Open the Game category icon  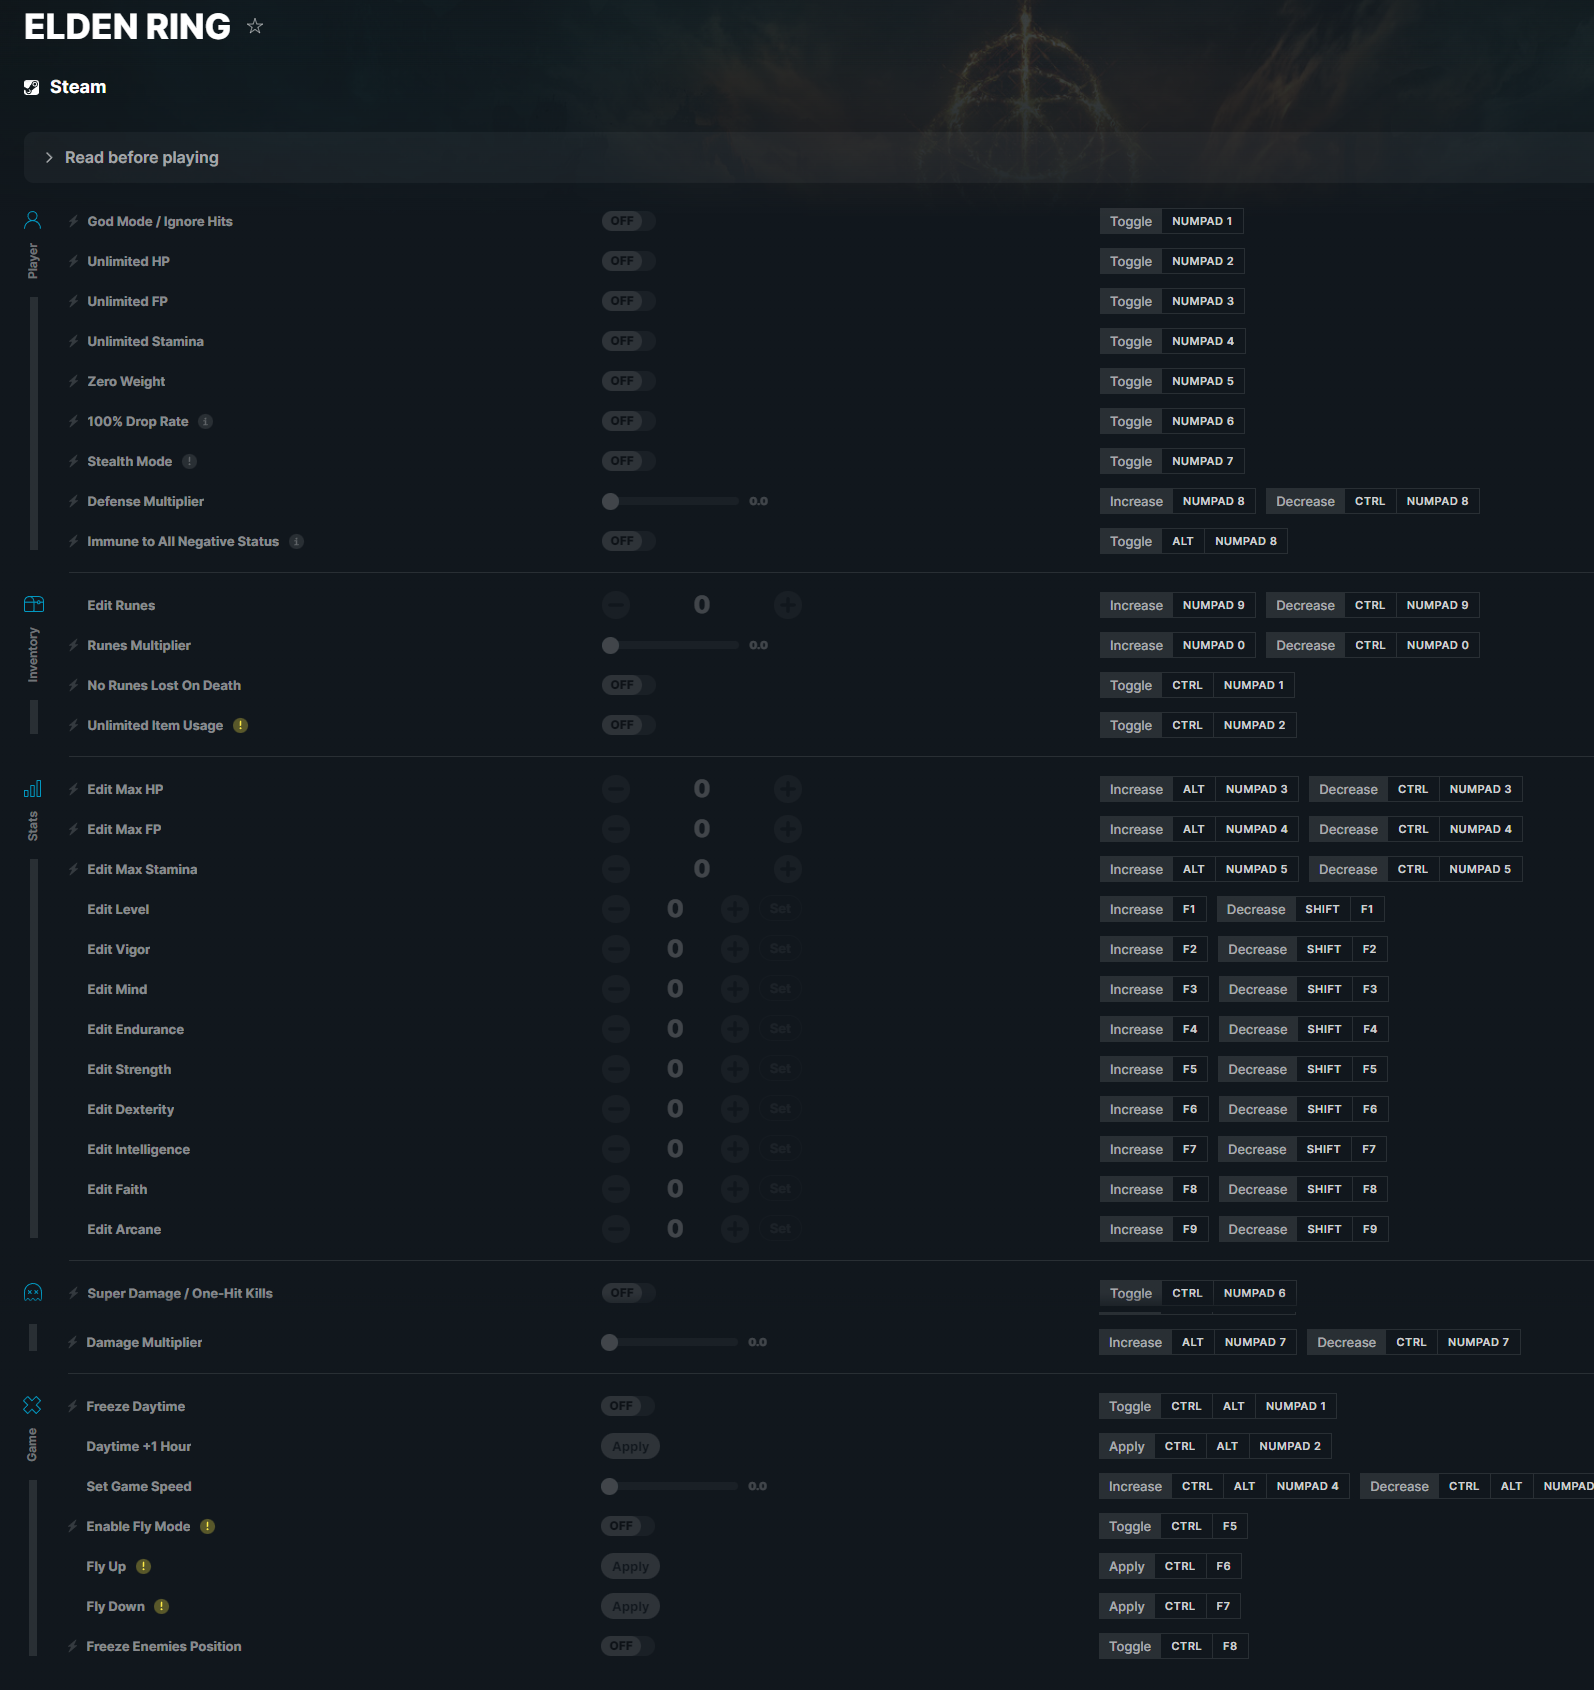coord(32,1405)
